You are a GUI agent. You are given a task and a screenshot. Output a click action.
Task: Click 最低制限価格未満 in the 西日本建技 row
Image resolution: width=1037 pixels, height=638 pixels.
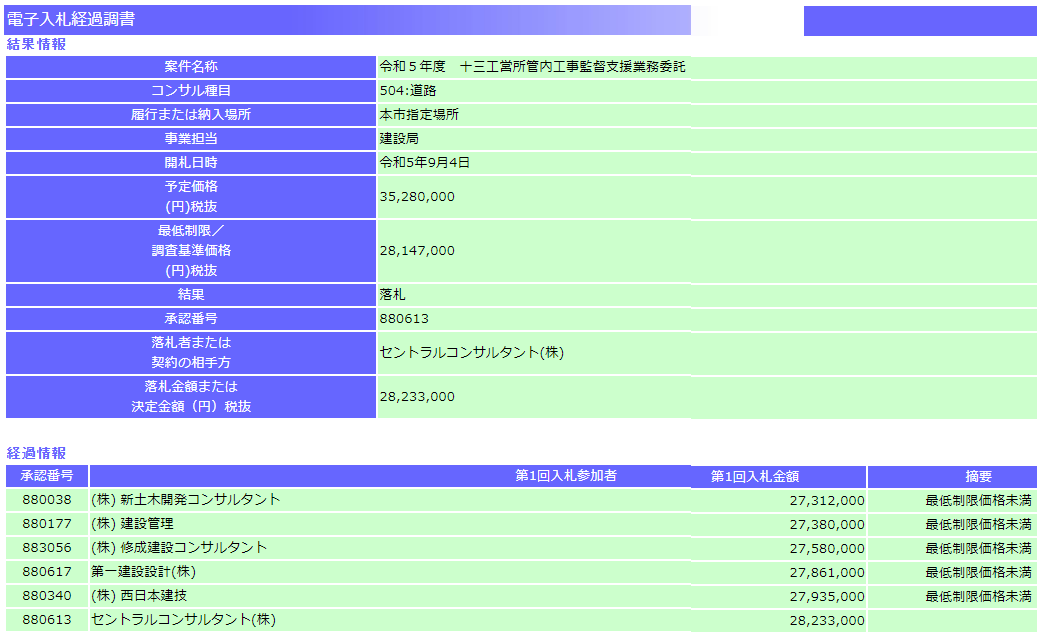[978, 596]
